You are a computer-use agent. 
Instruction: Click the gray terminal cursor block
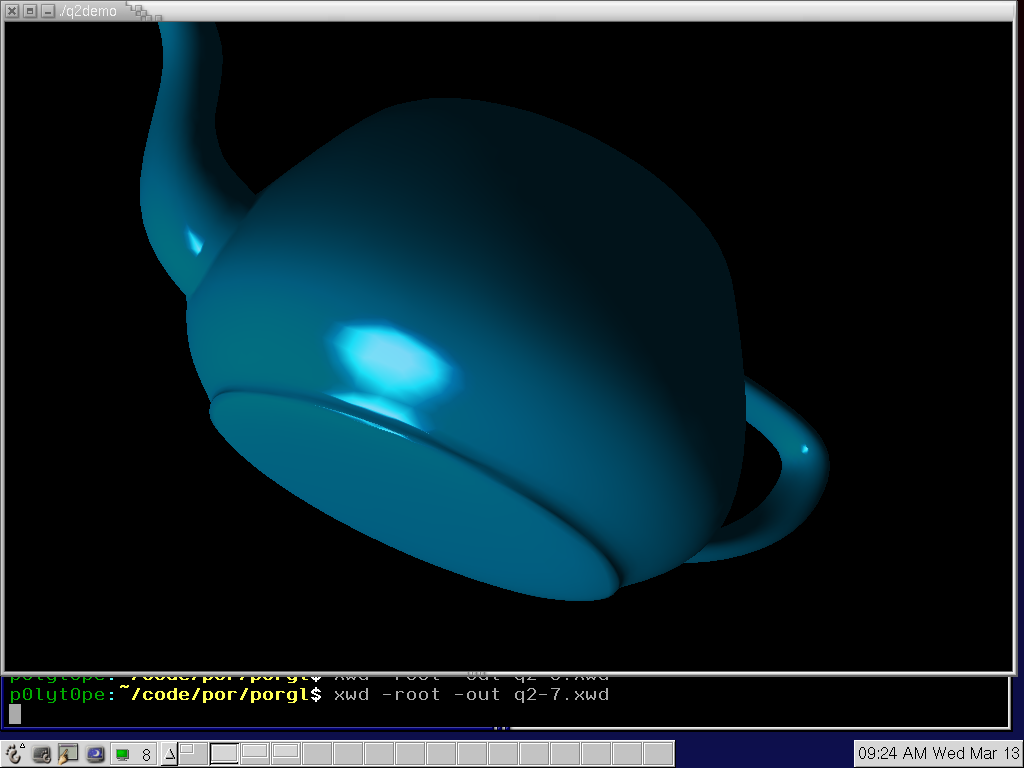pos(15,713)
